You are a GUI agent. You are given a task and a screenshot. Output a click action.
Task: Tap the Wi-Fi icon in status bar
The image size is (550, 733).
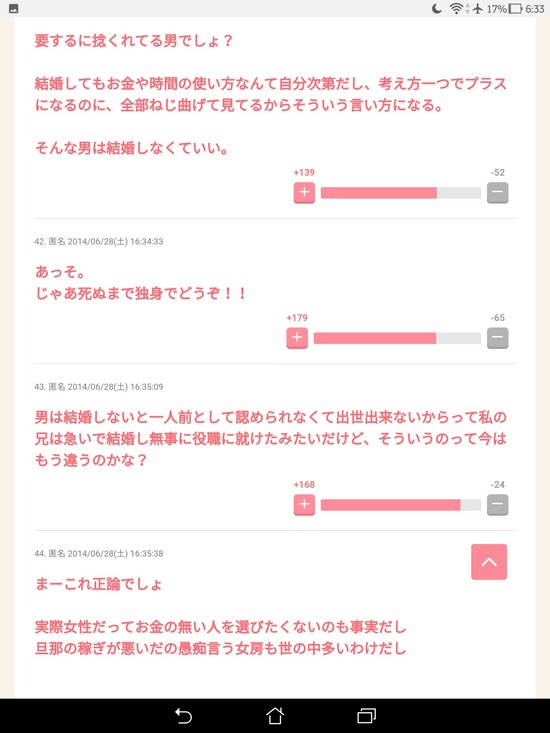click(x=456, y=9)
